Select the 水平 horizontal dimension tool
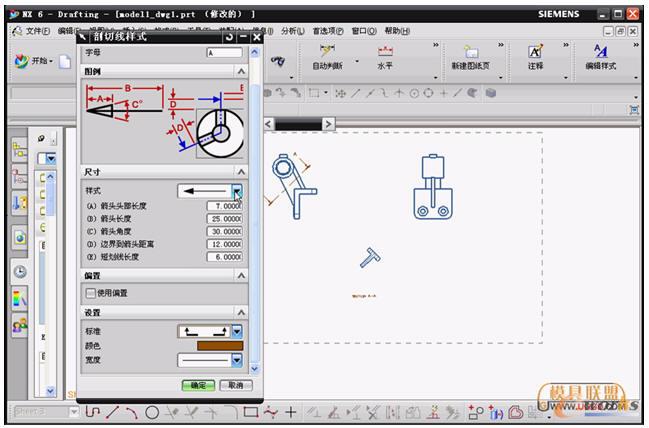 pos(385,52)
